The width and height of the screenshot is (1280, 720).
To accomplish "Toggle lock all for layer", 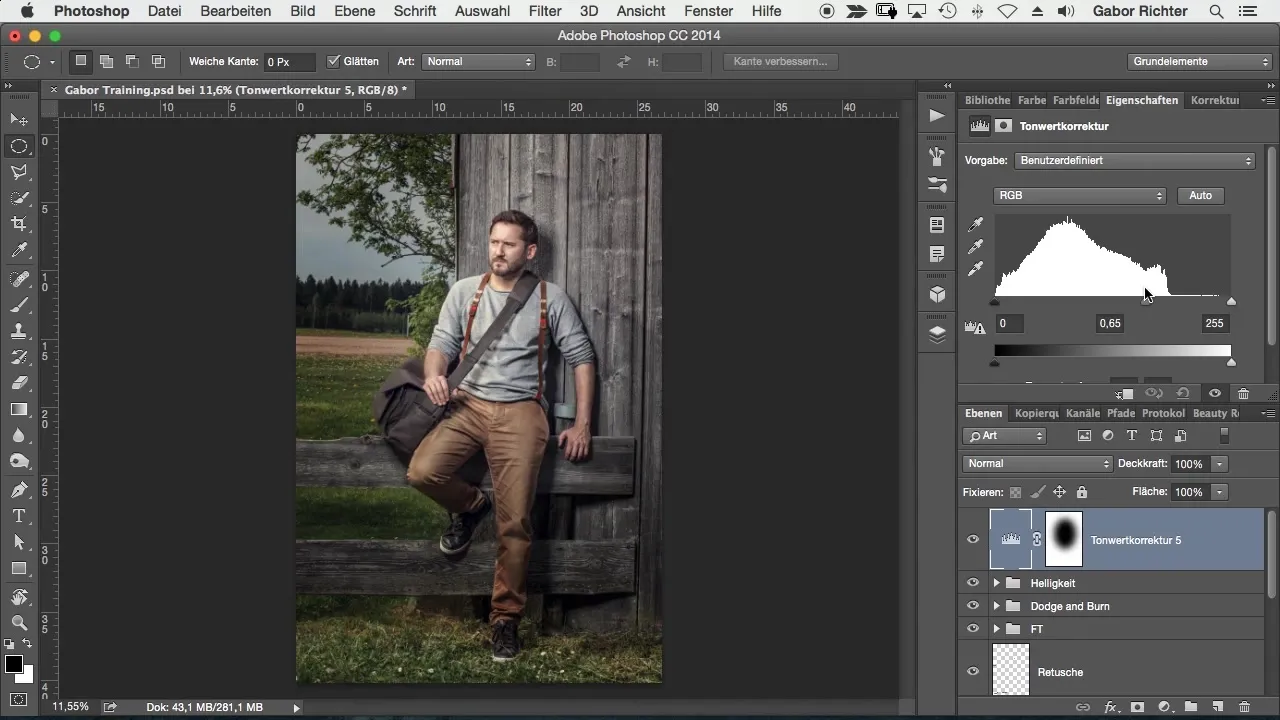I will (x=1082, y=492).
